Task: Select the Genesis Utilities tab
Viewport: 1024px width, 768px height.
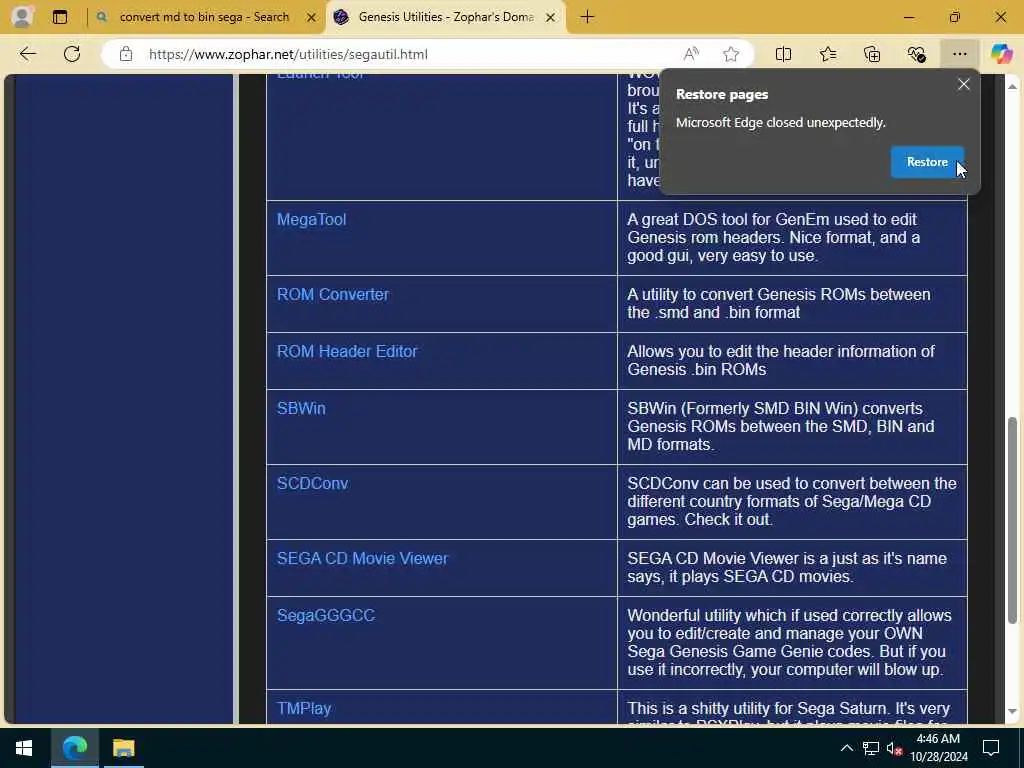Action: 446,17
